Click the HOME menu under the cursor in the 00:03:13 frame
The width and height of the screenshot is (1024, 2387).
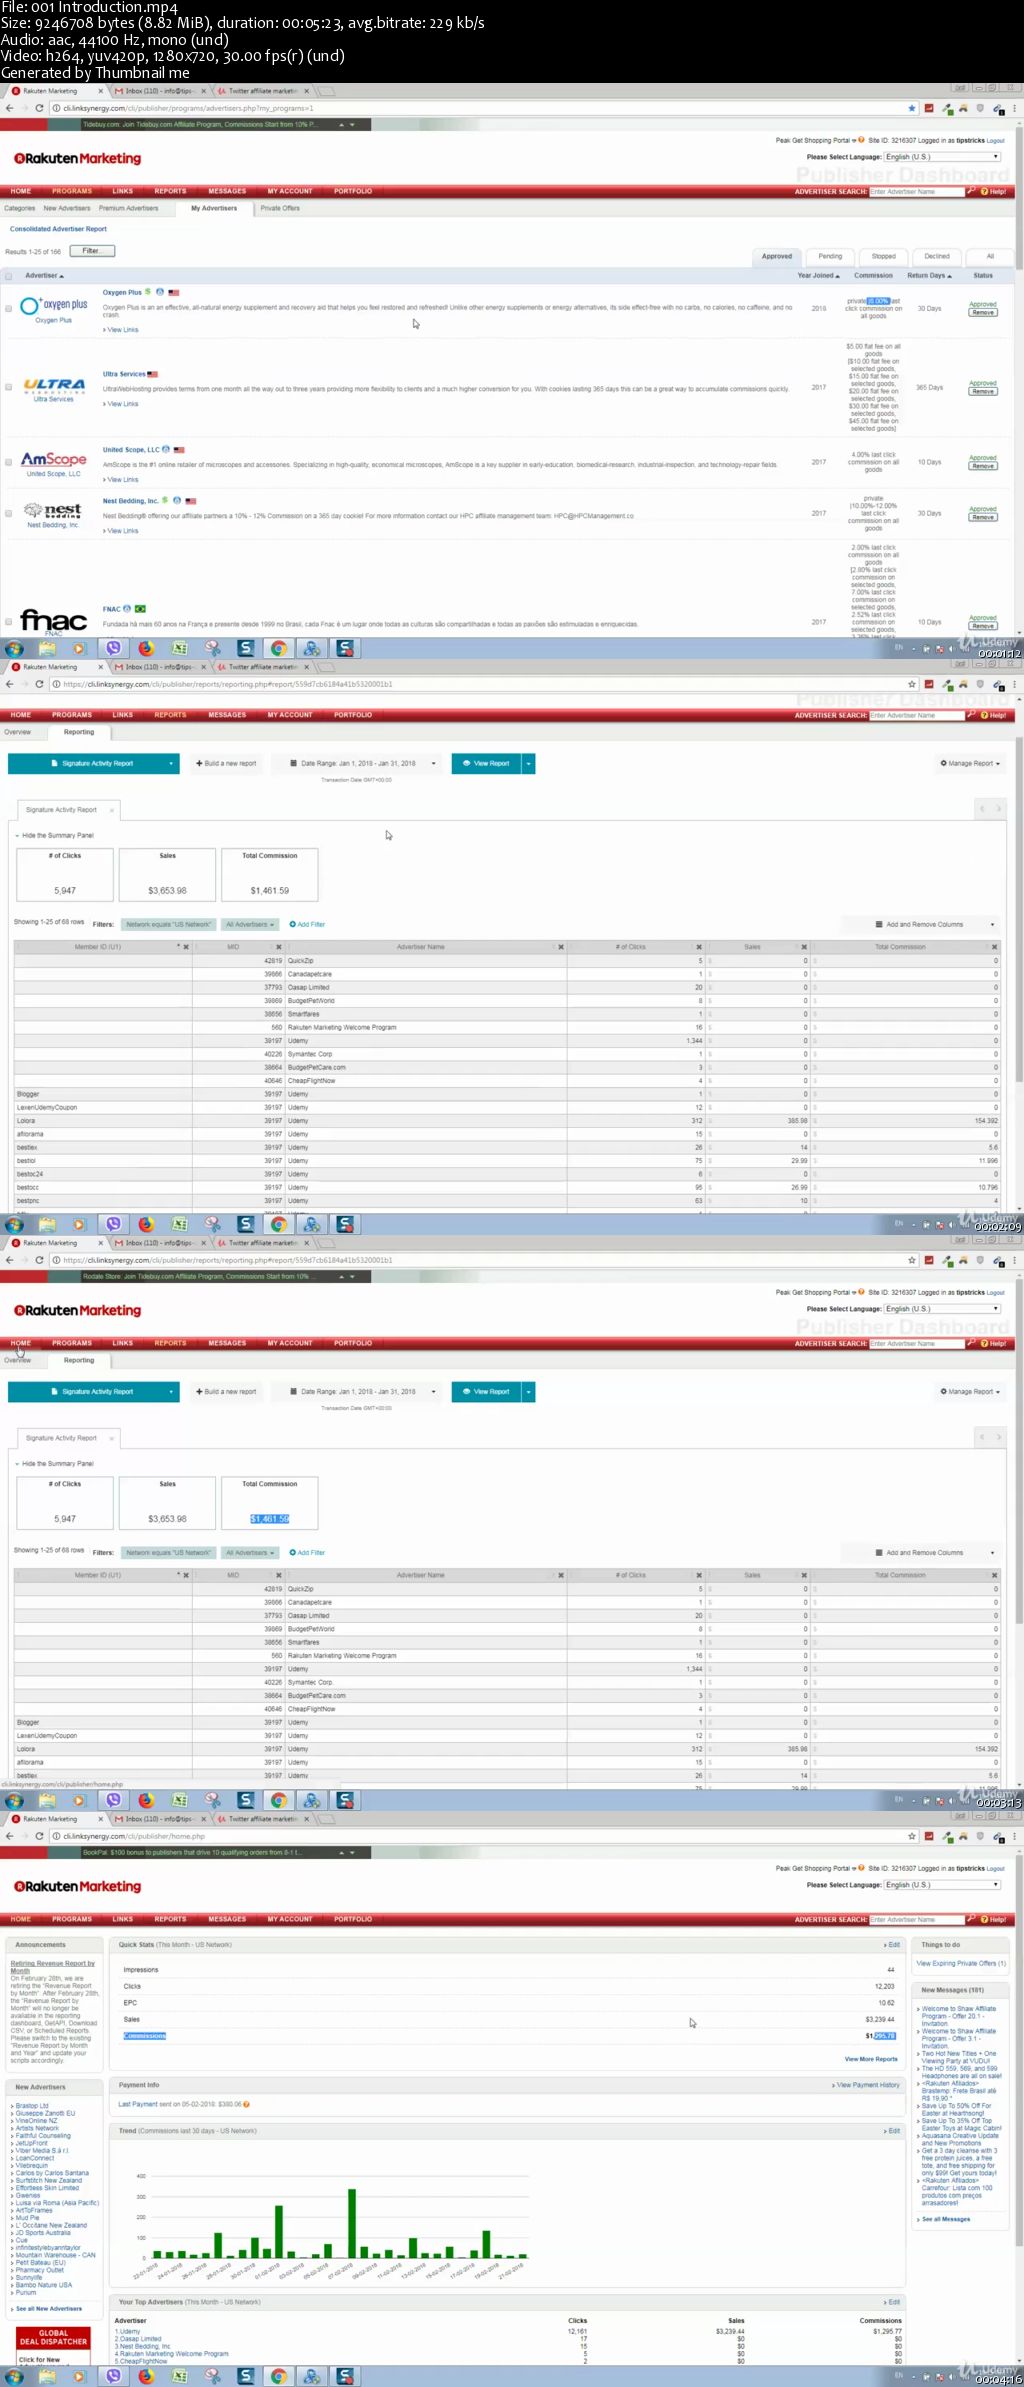click(x=21, y=1343)
